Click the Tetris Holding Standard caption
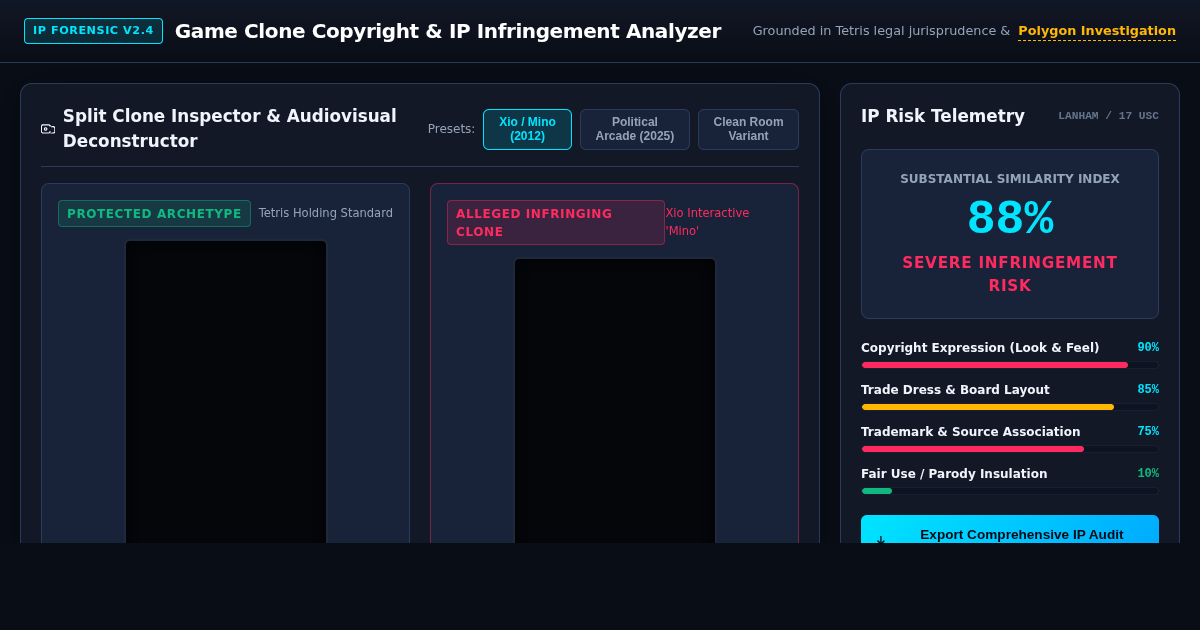Screen dimensions: 1200x630 click(x=326, y=213)
